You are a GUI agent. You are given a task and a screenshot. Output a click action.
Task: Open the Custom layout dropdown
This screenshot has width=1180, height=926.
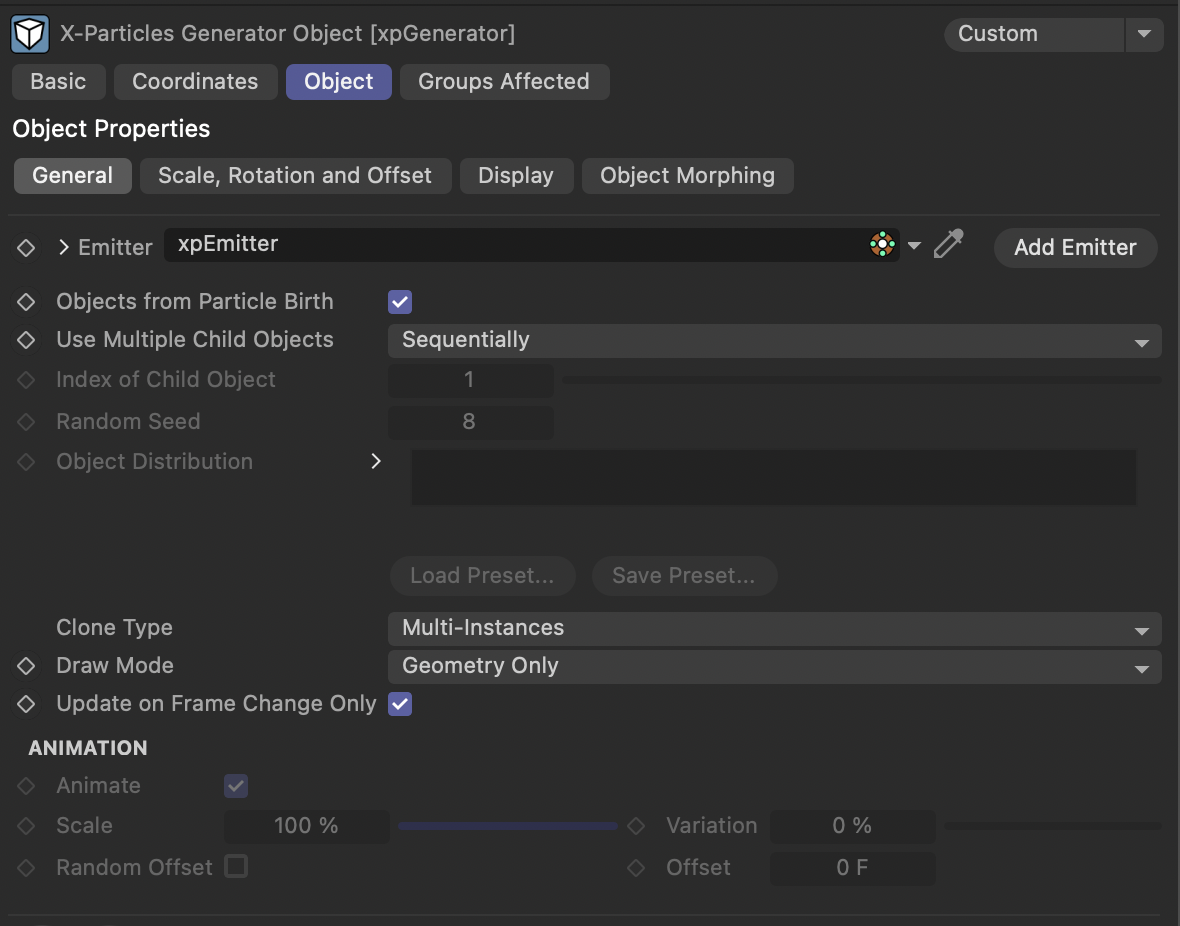tap(1034, 34)
